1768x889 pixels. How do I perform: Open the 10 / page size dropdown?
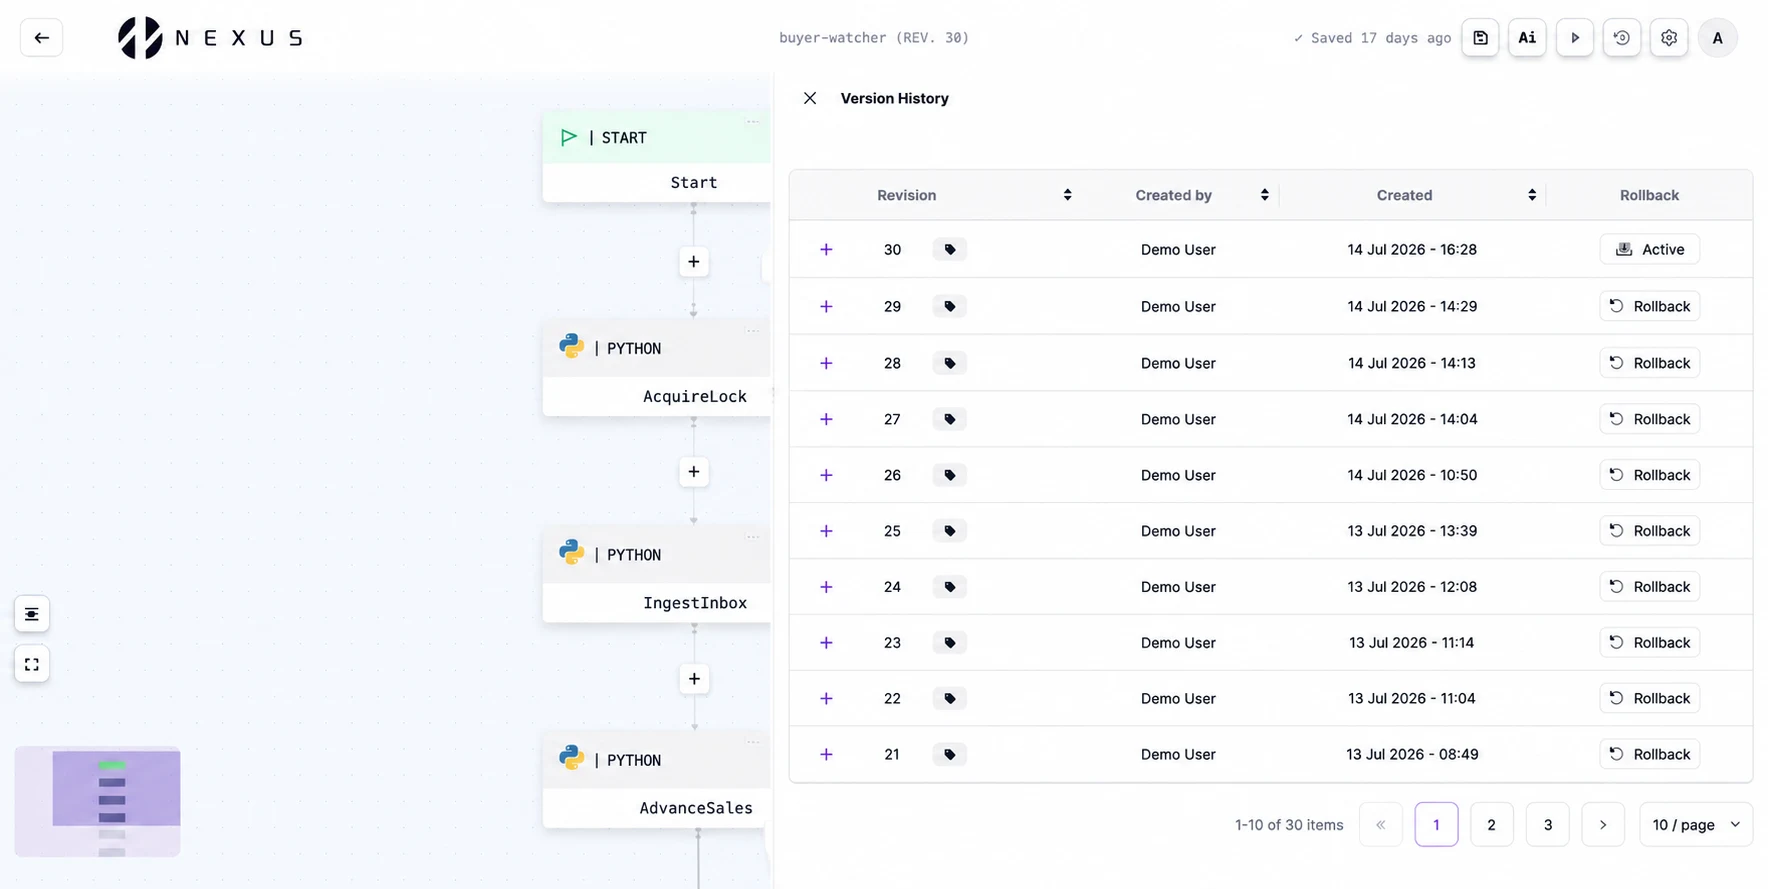(x=1696, y=825)
